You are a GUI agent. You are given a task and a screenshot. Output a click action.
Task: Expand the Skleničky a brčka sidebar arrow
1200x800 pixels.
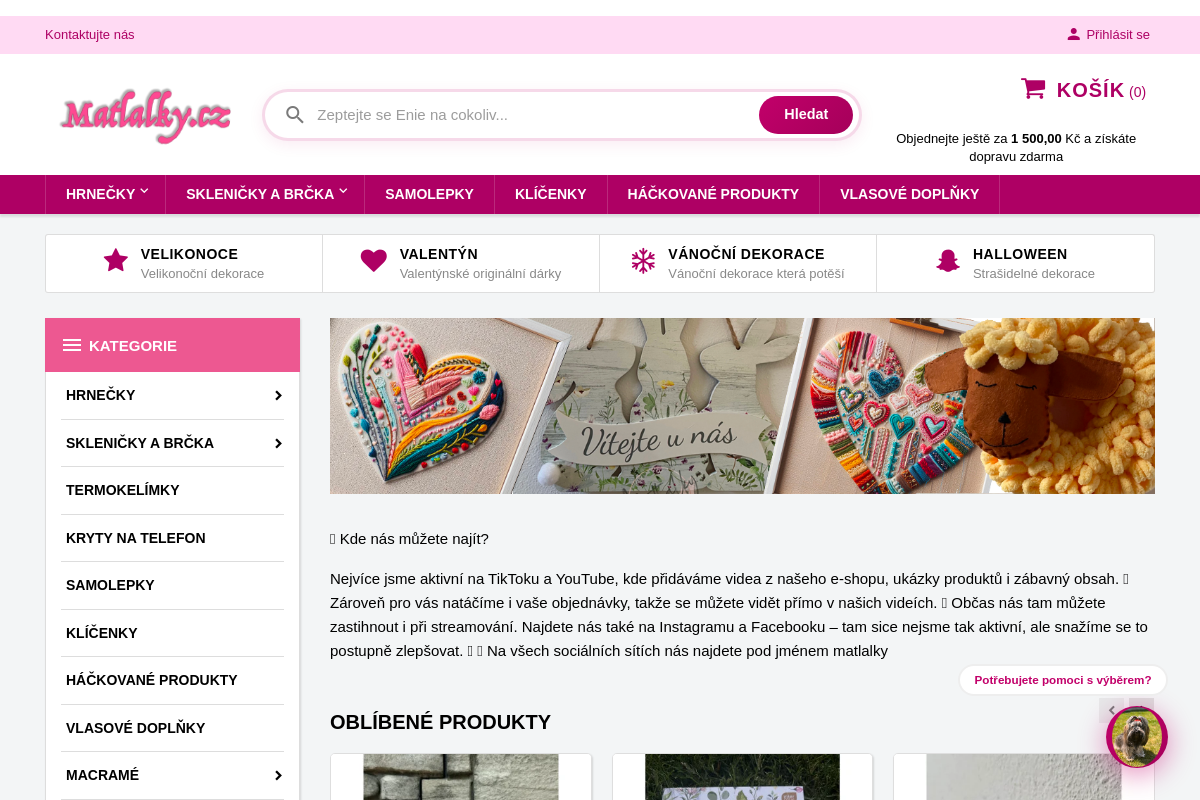(278, 443)
